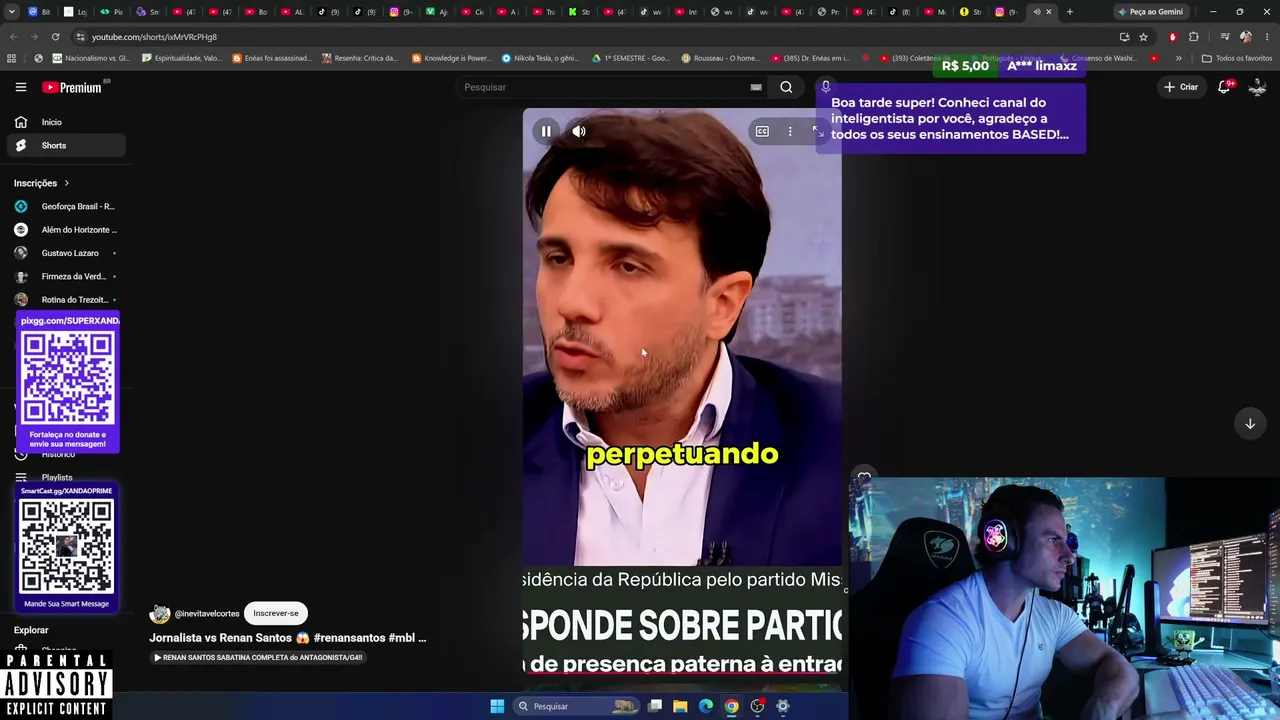Image resolution: width=1280 pixels, height=720 pixels.
Task: Mute the Shorts video volume
Action: click(579, 131)
